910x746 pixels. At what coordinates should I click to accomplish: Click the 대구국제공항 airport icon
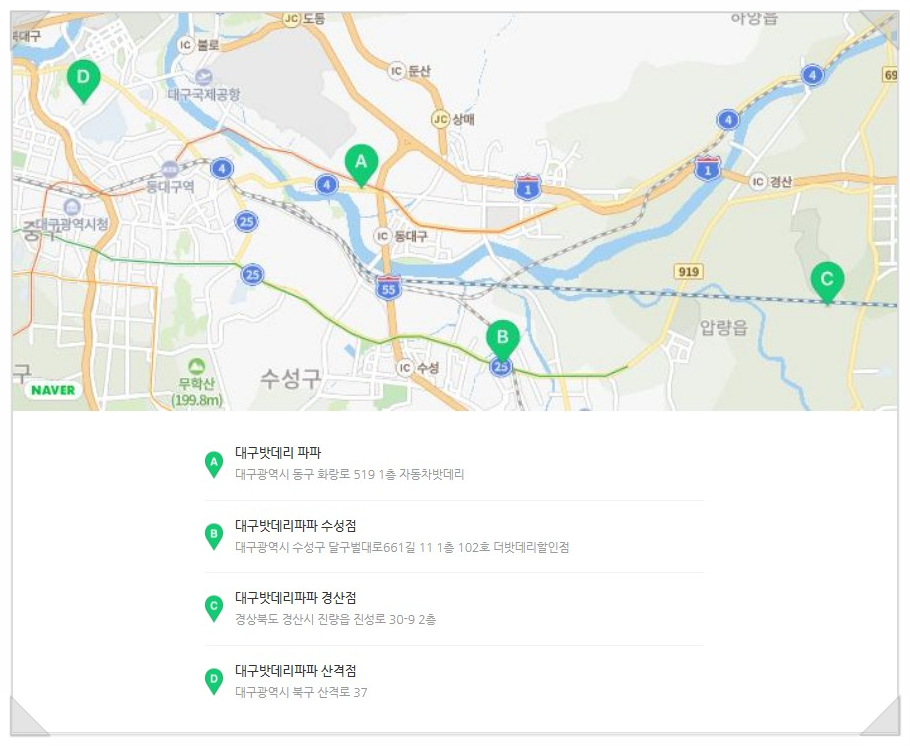[x=204, y=77]
